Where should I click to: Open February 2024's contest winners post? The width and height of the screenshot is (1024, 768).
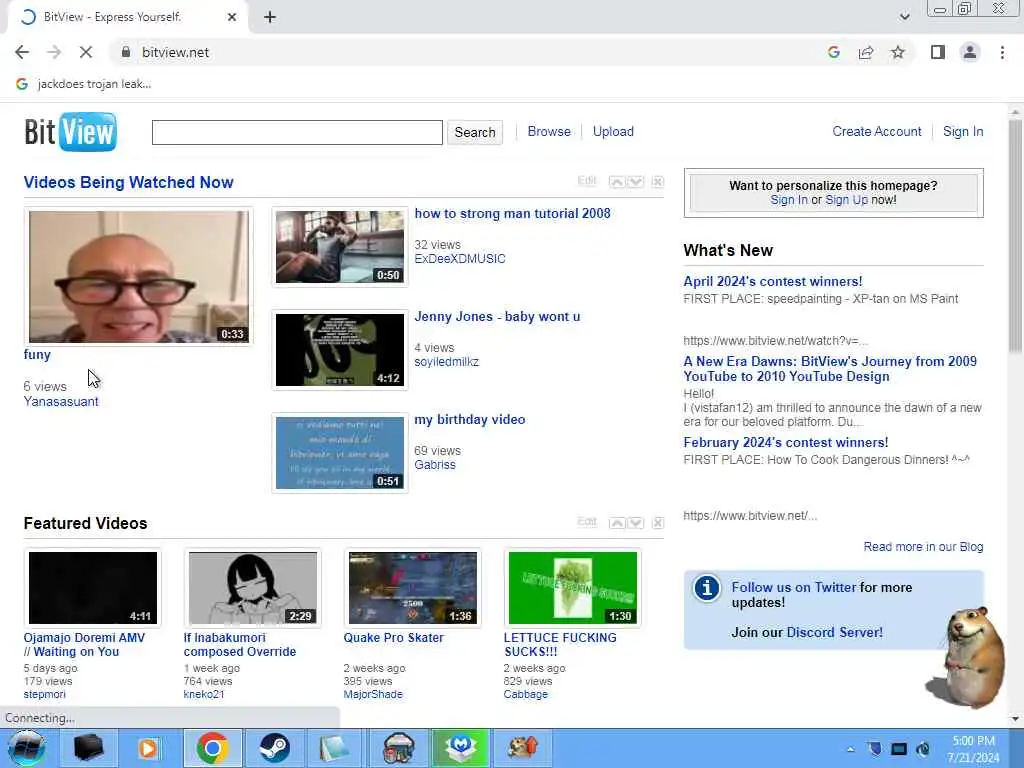coord(786,443)
